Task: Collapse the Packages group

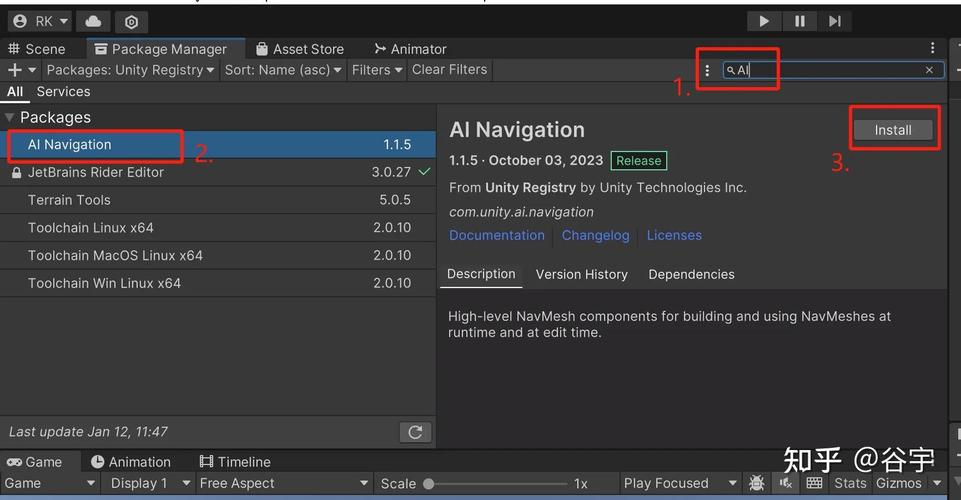Action: coord(9,117)
